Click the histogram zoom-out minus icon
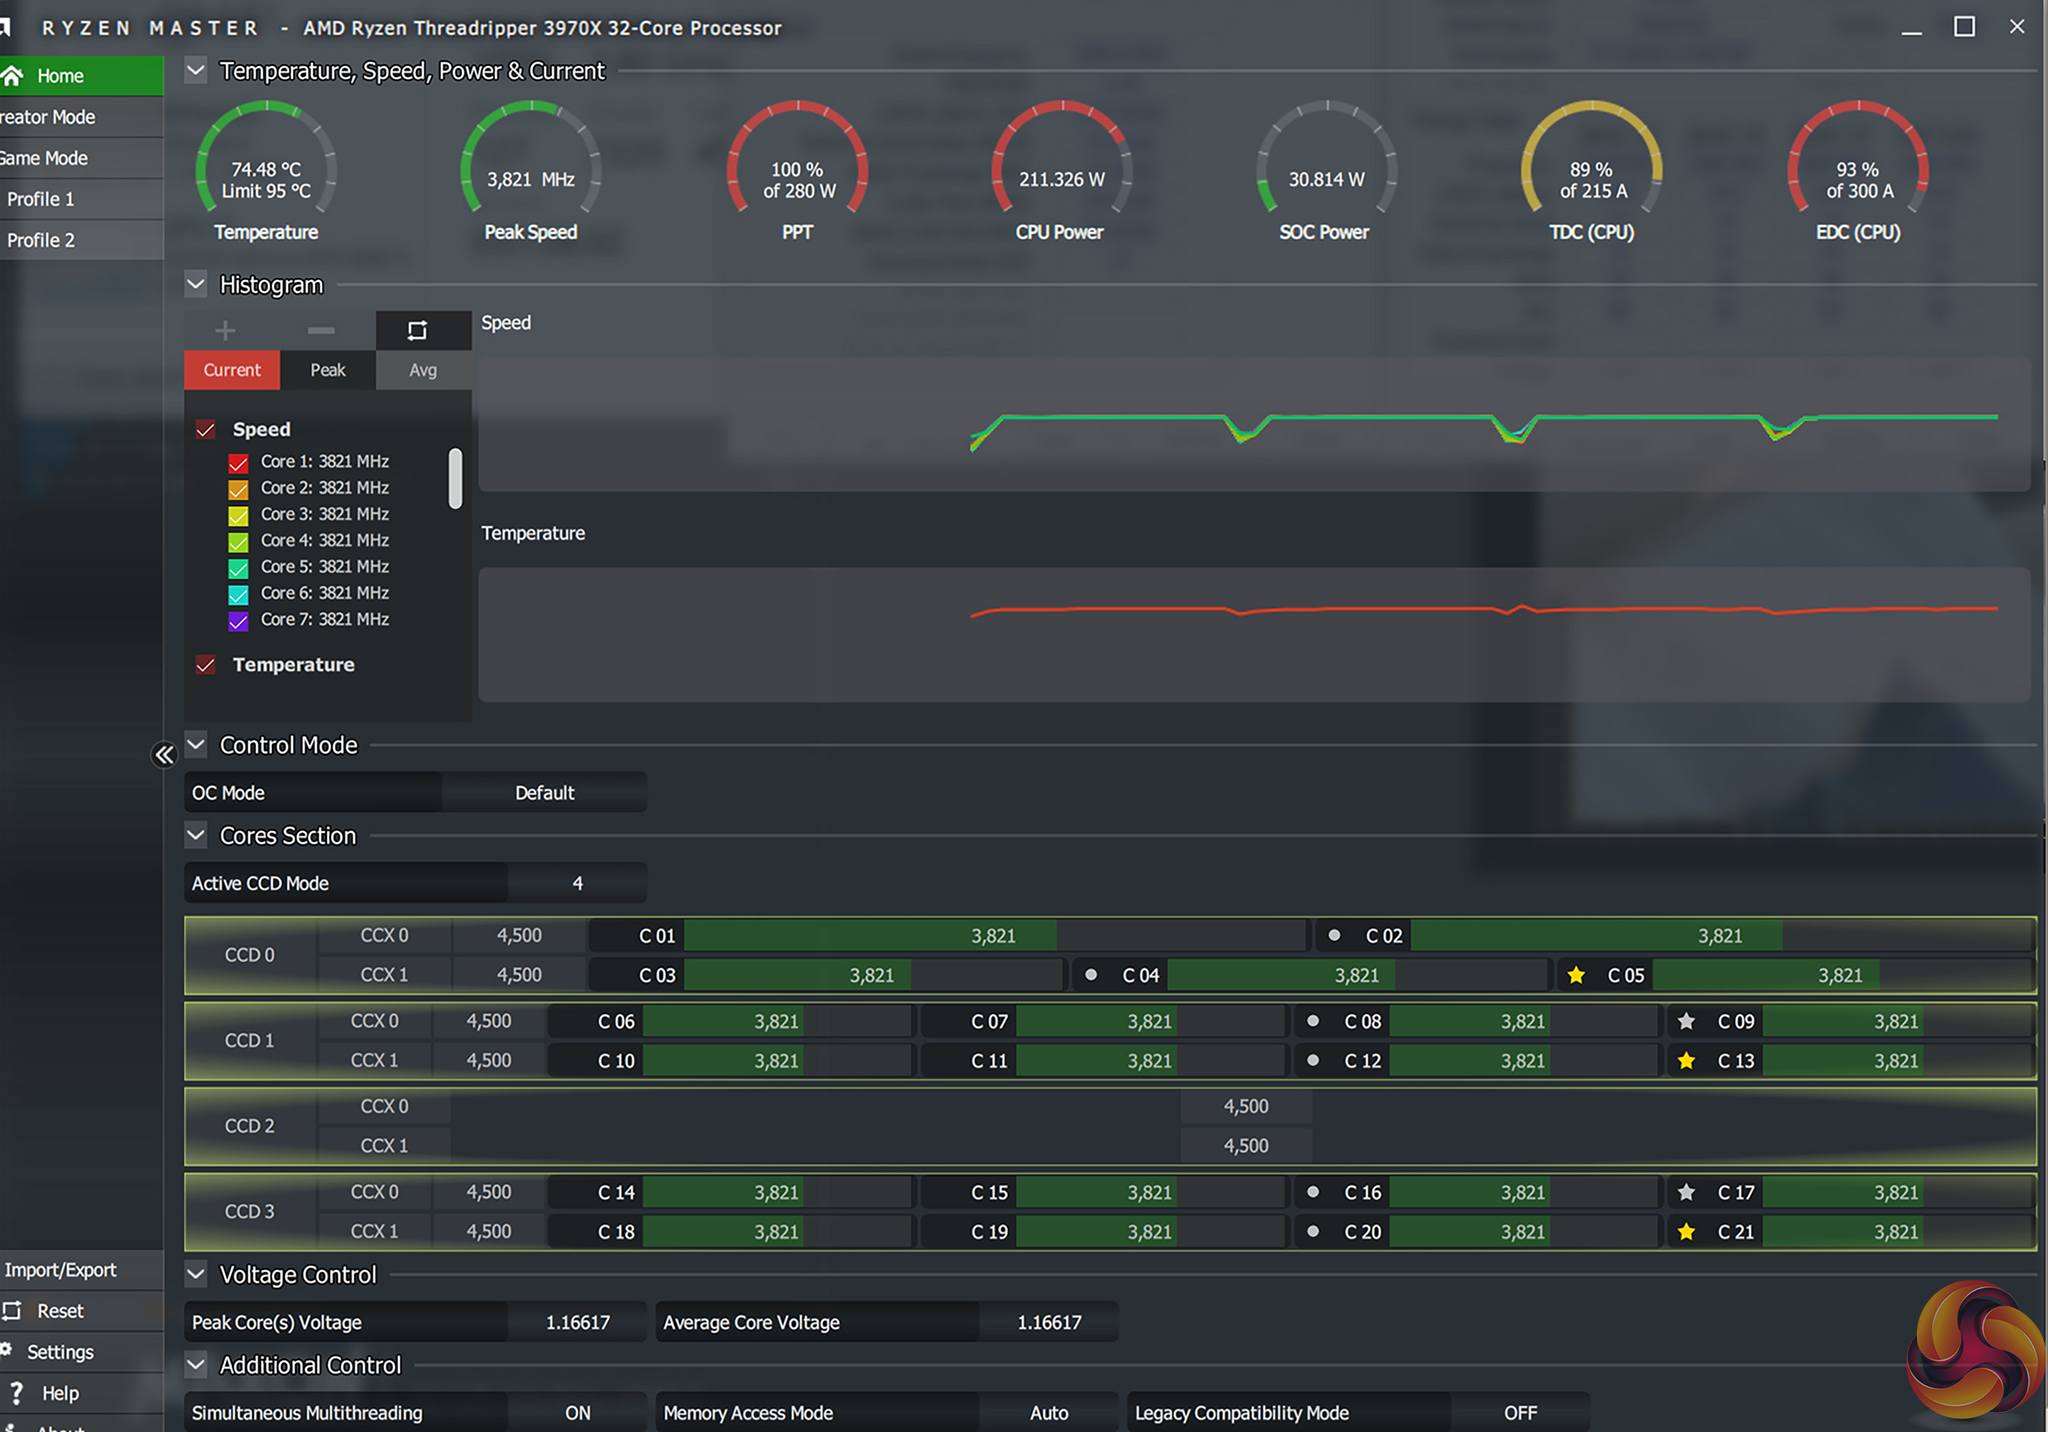 [x=321, y=331]
